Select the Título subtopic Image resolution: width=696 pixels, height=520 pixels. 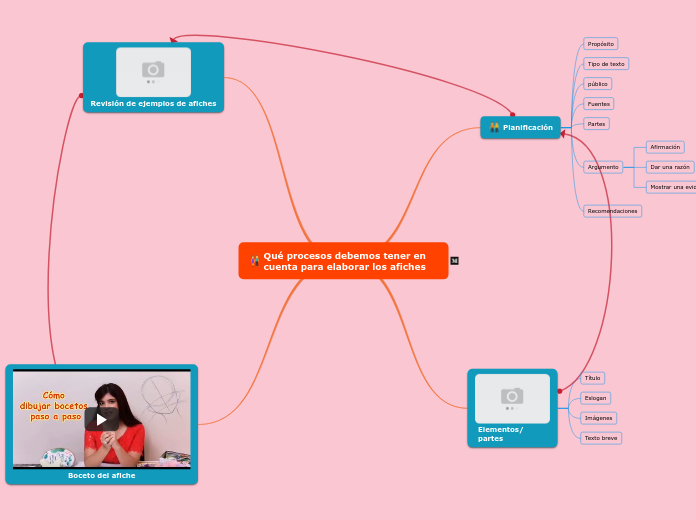(x=592, y=378)
